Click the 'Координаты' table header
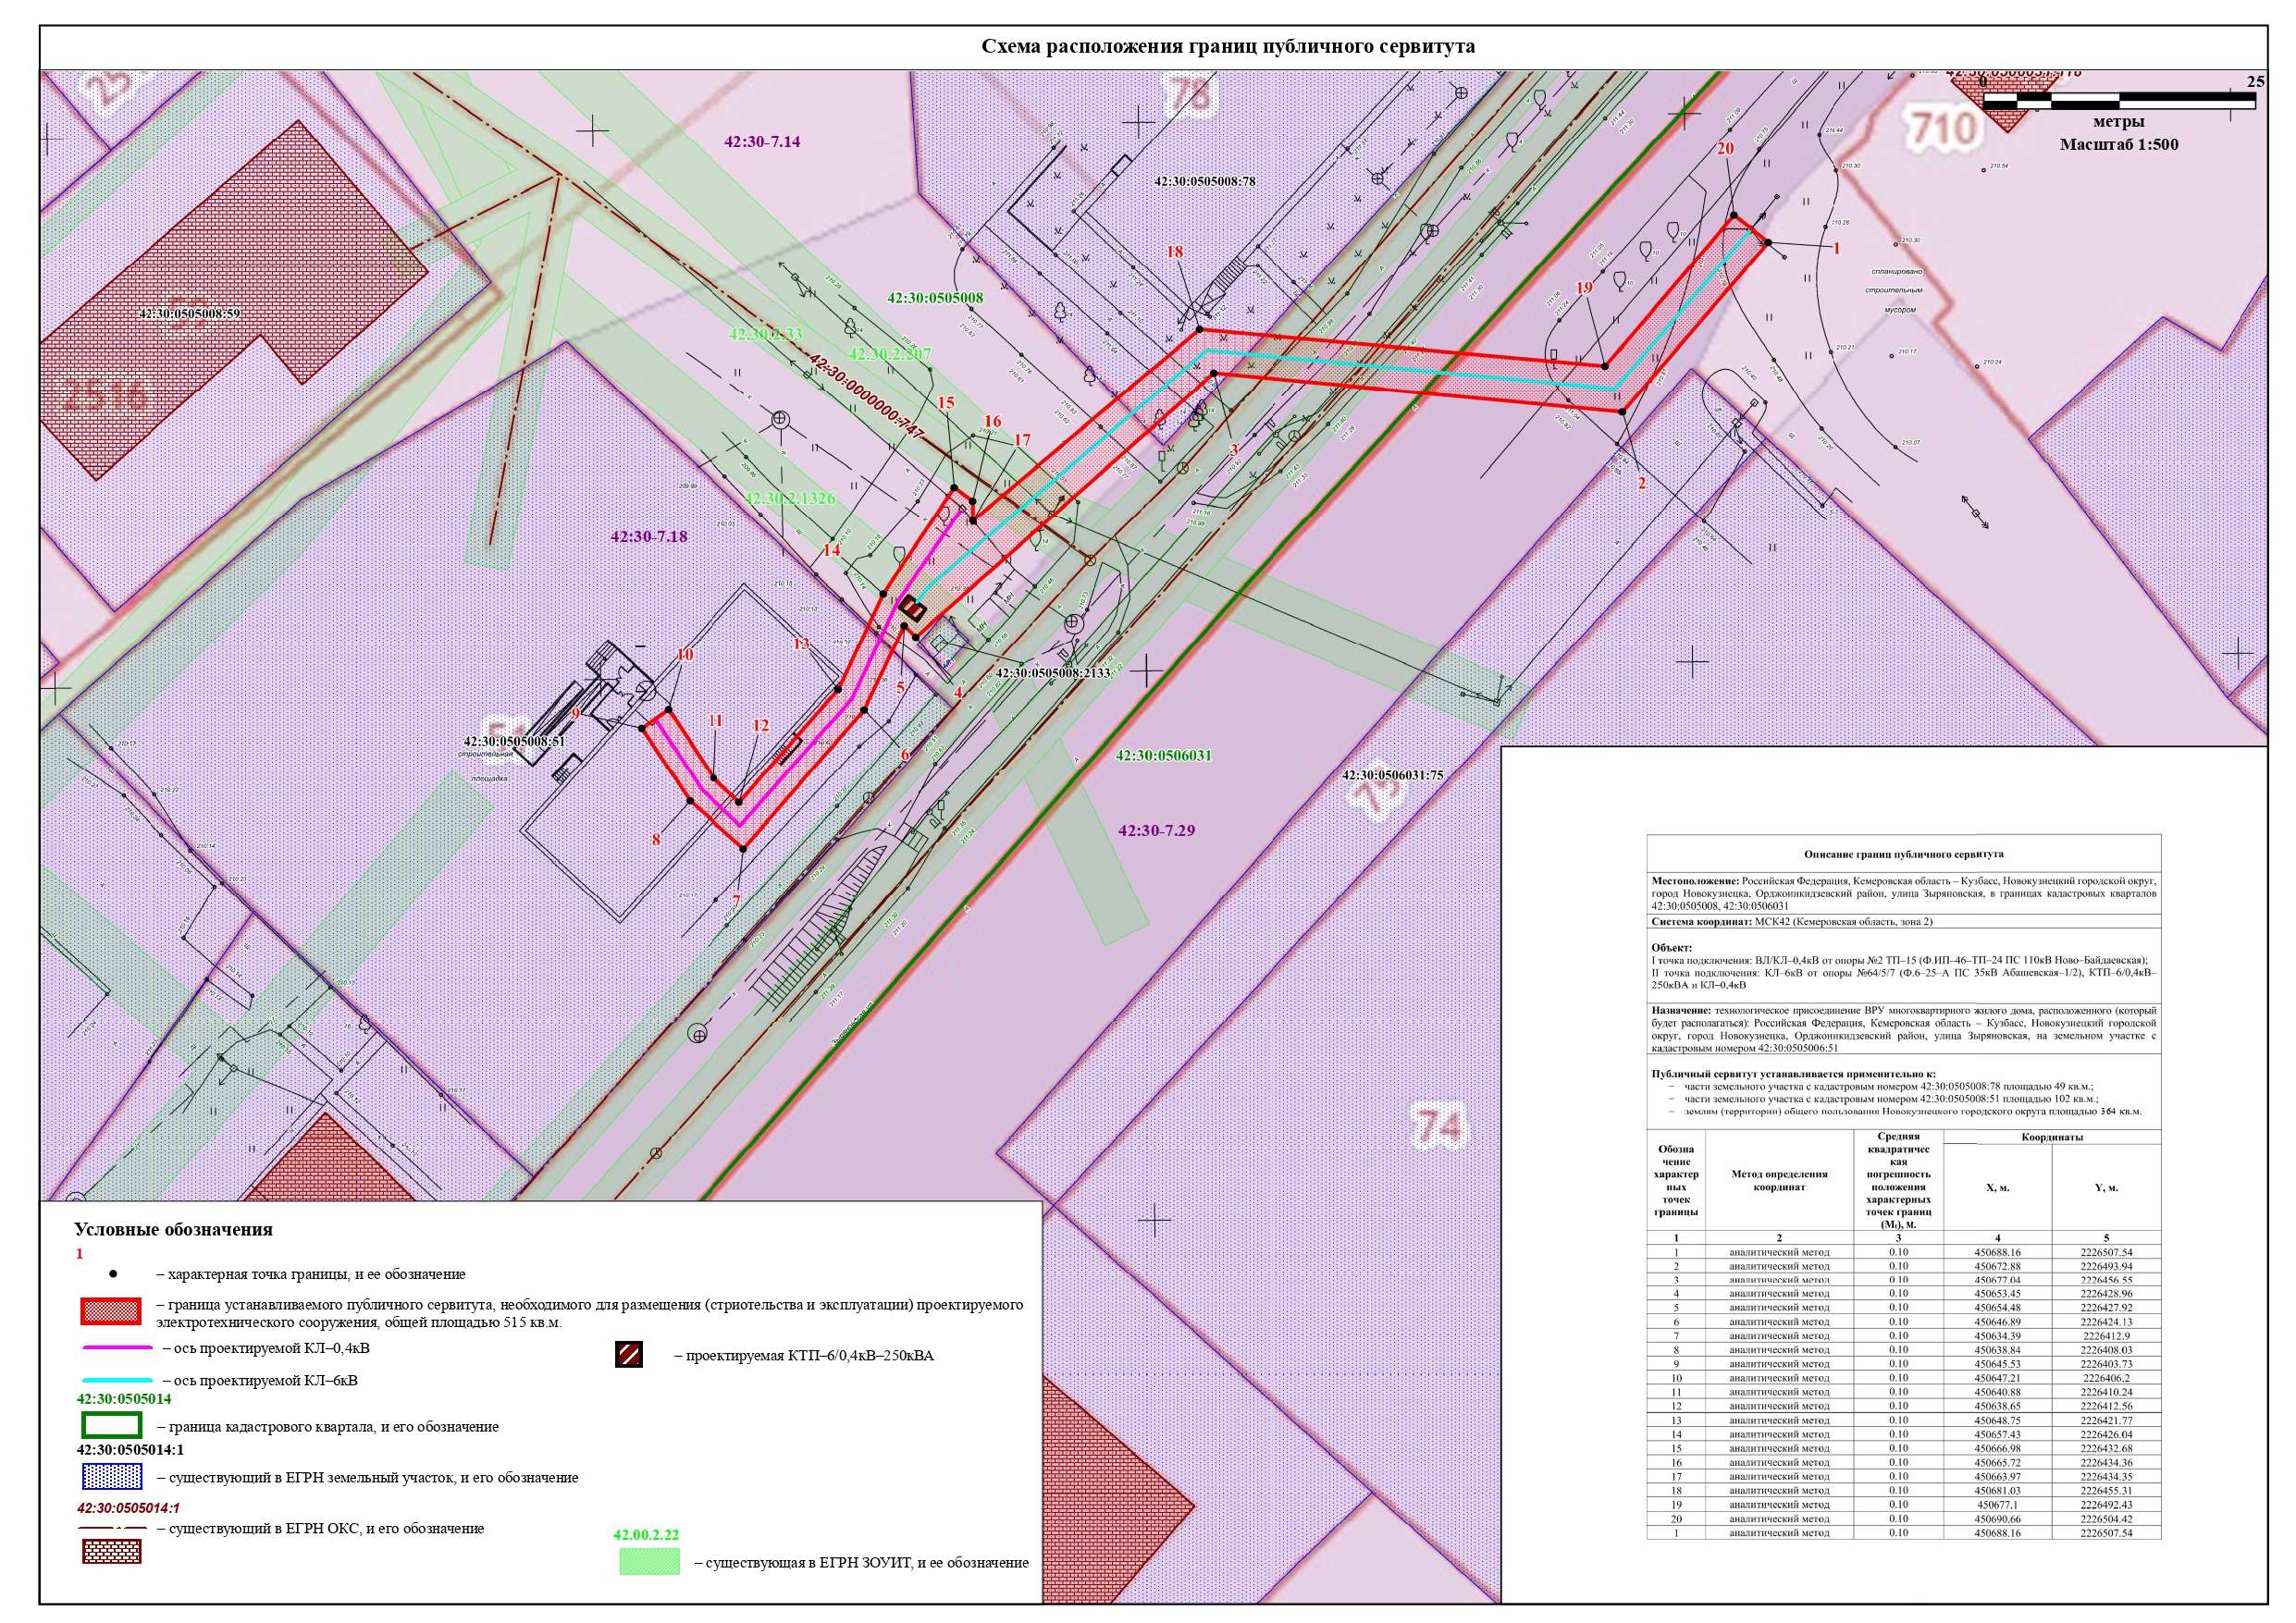This screenshot has height=1623, width=2296. pyautogui.click(x=2052, y=1137)
